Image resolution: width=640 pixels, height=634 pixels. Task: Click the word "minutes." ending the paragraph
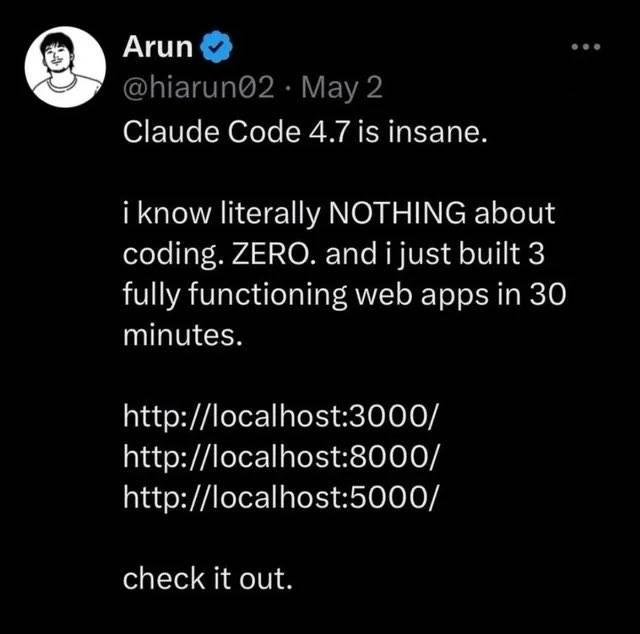183,336
